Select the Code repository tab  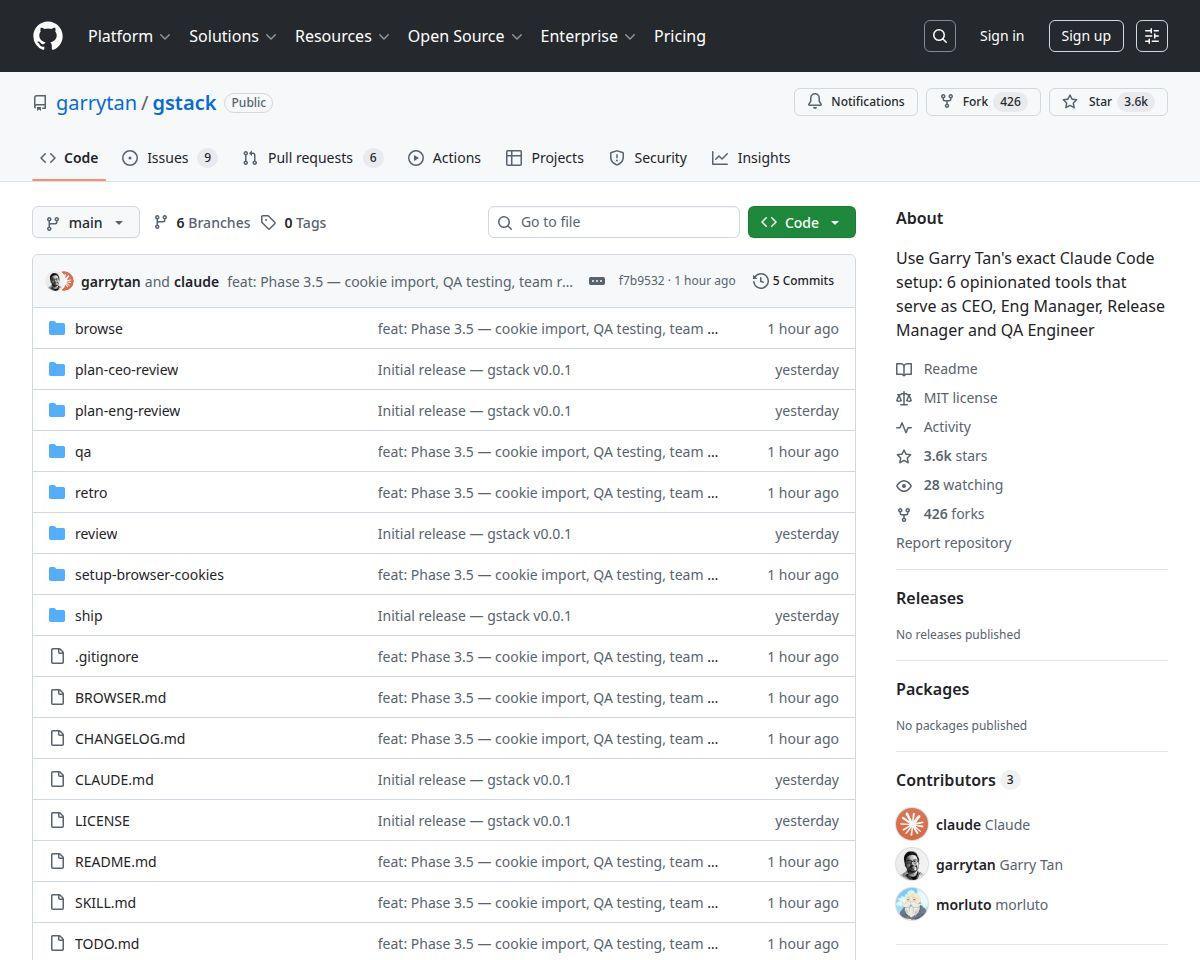point(69,158)
